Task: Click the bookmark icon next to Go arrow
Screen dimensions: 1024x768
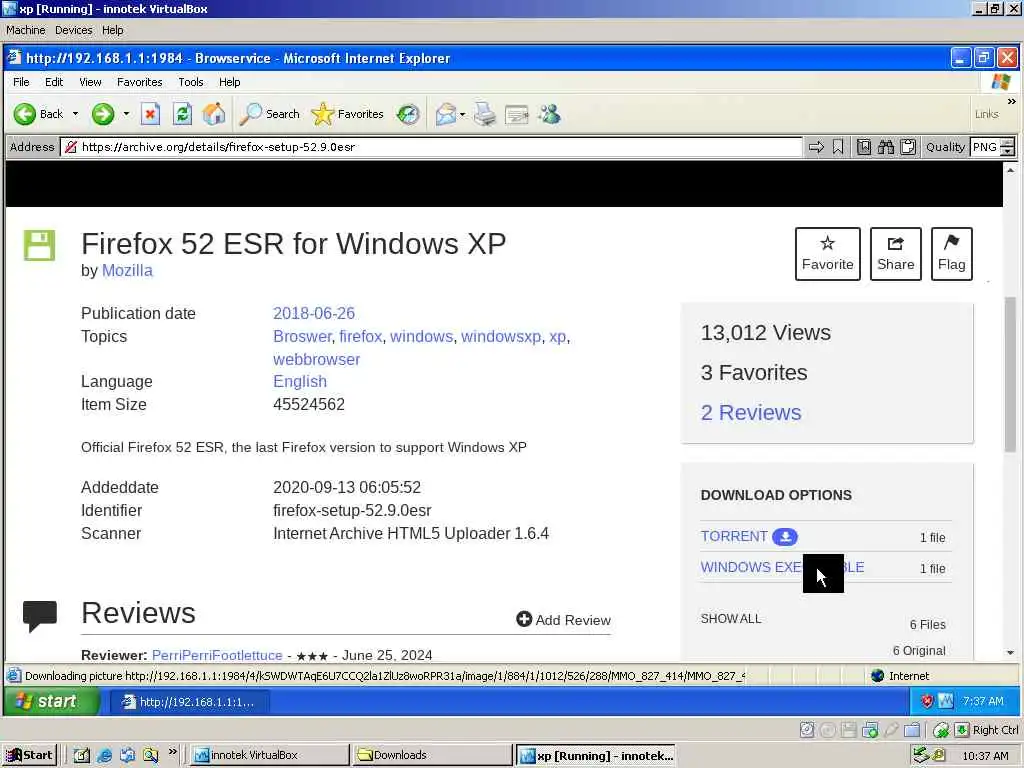Action: (x=838, y=147)
